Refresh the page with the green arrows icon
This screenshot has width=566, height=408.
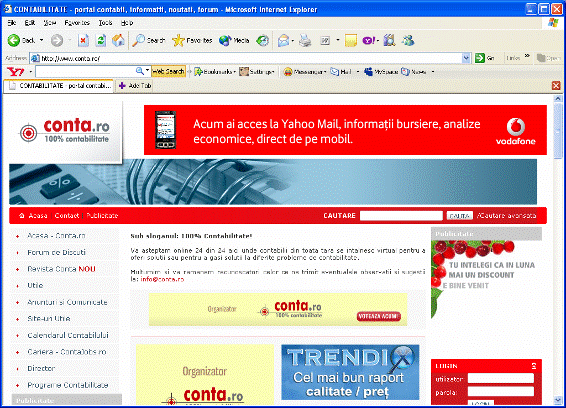point(101,40)
